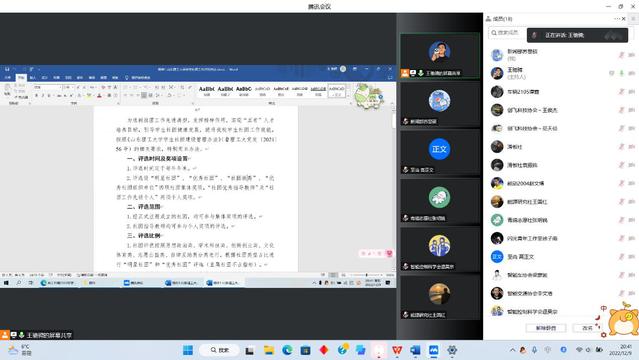Open the microphone tray indicator
Image resolution: width=639 pixels, height=360 pixels.
[535, 350]
